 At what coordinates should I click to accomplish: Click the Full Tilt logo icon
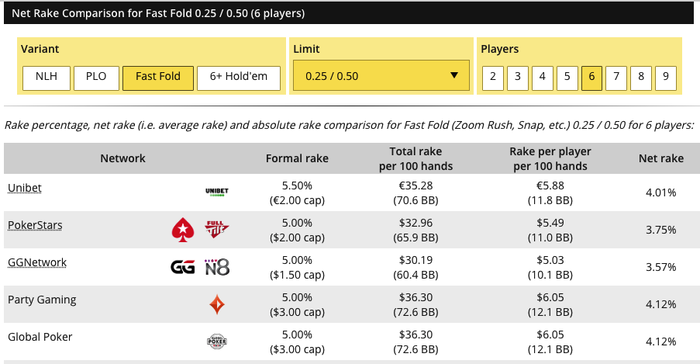pyautogui.click(x=217, y=230)
